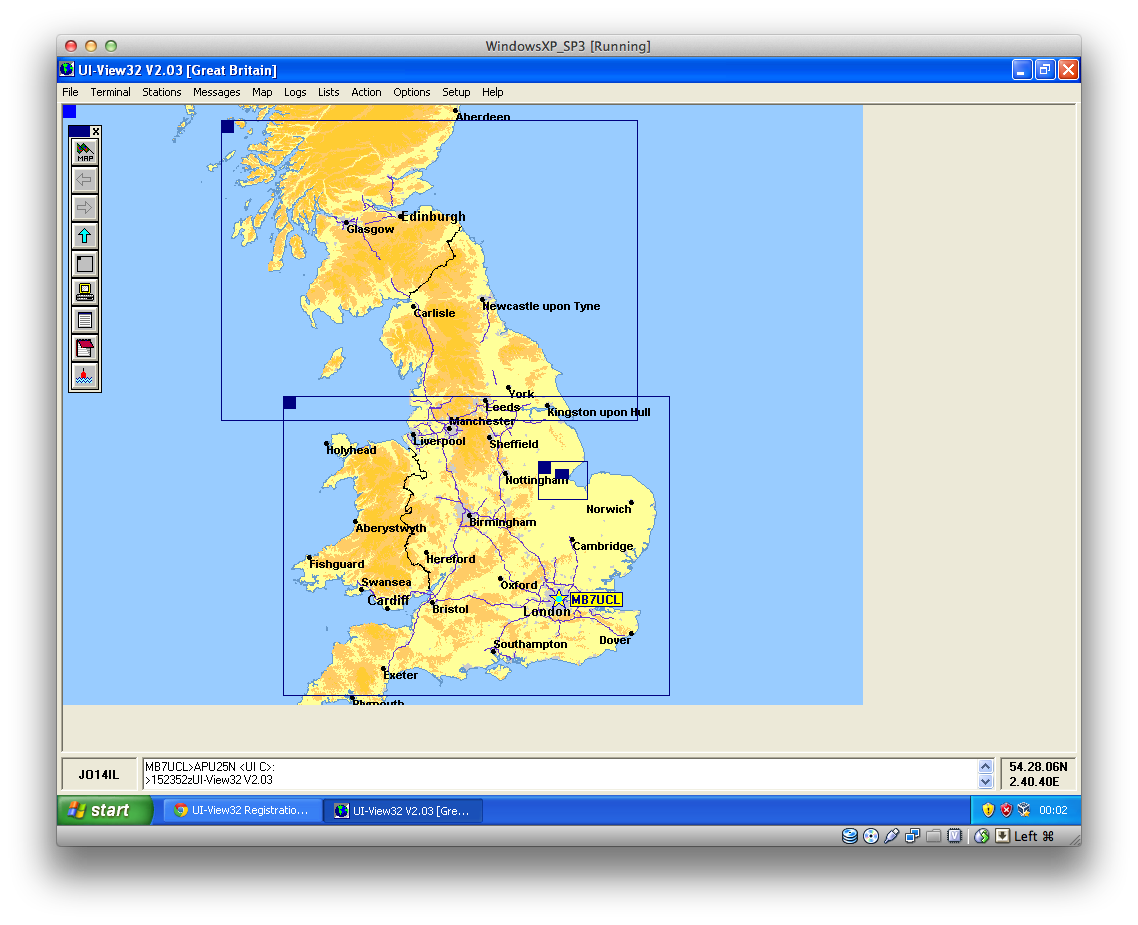The image size is (1138, 925).
Task: Click the London city label on map
Action: (x=547, y=612)
